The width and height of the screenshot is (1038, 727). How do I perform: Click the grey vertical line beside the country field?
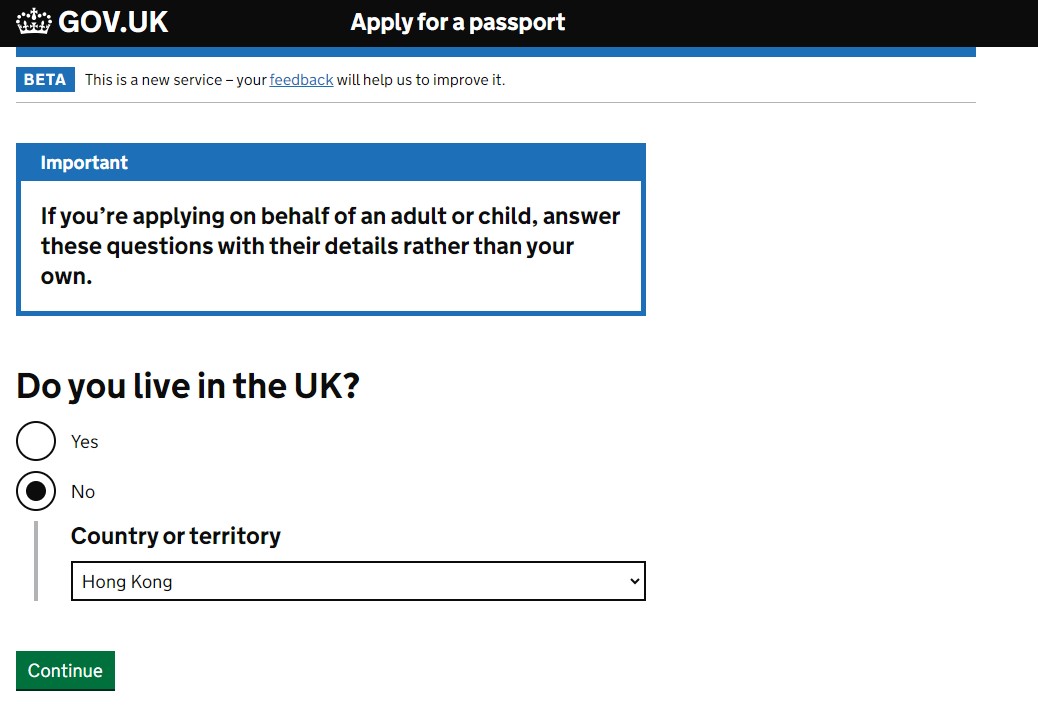[36, 560]
